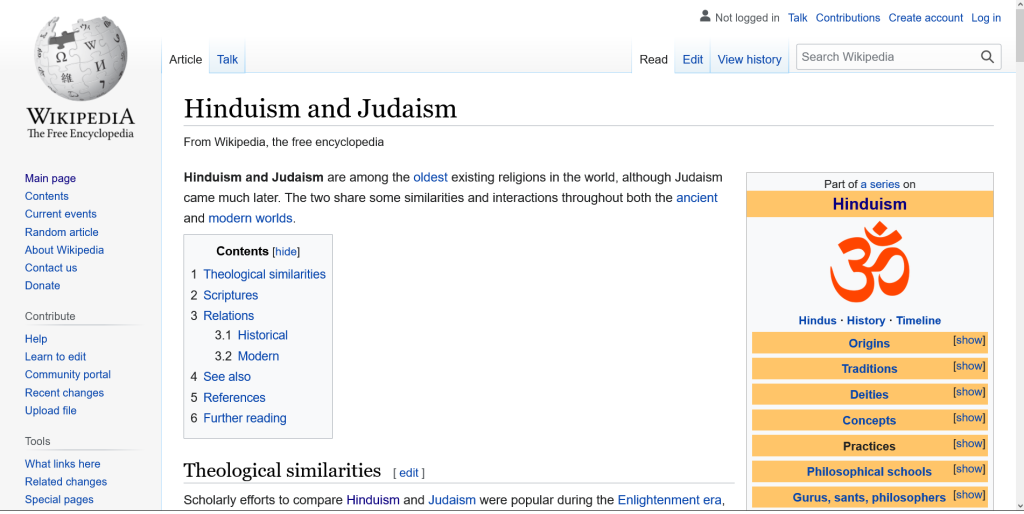This screenshot has width=1024, height=514.
Task: Open the sidebar Contents link
Action: [46, 196]
